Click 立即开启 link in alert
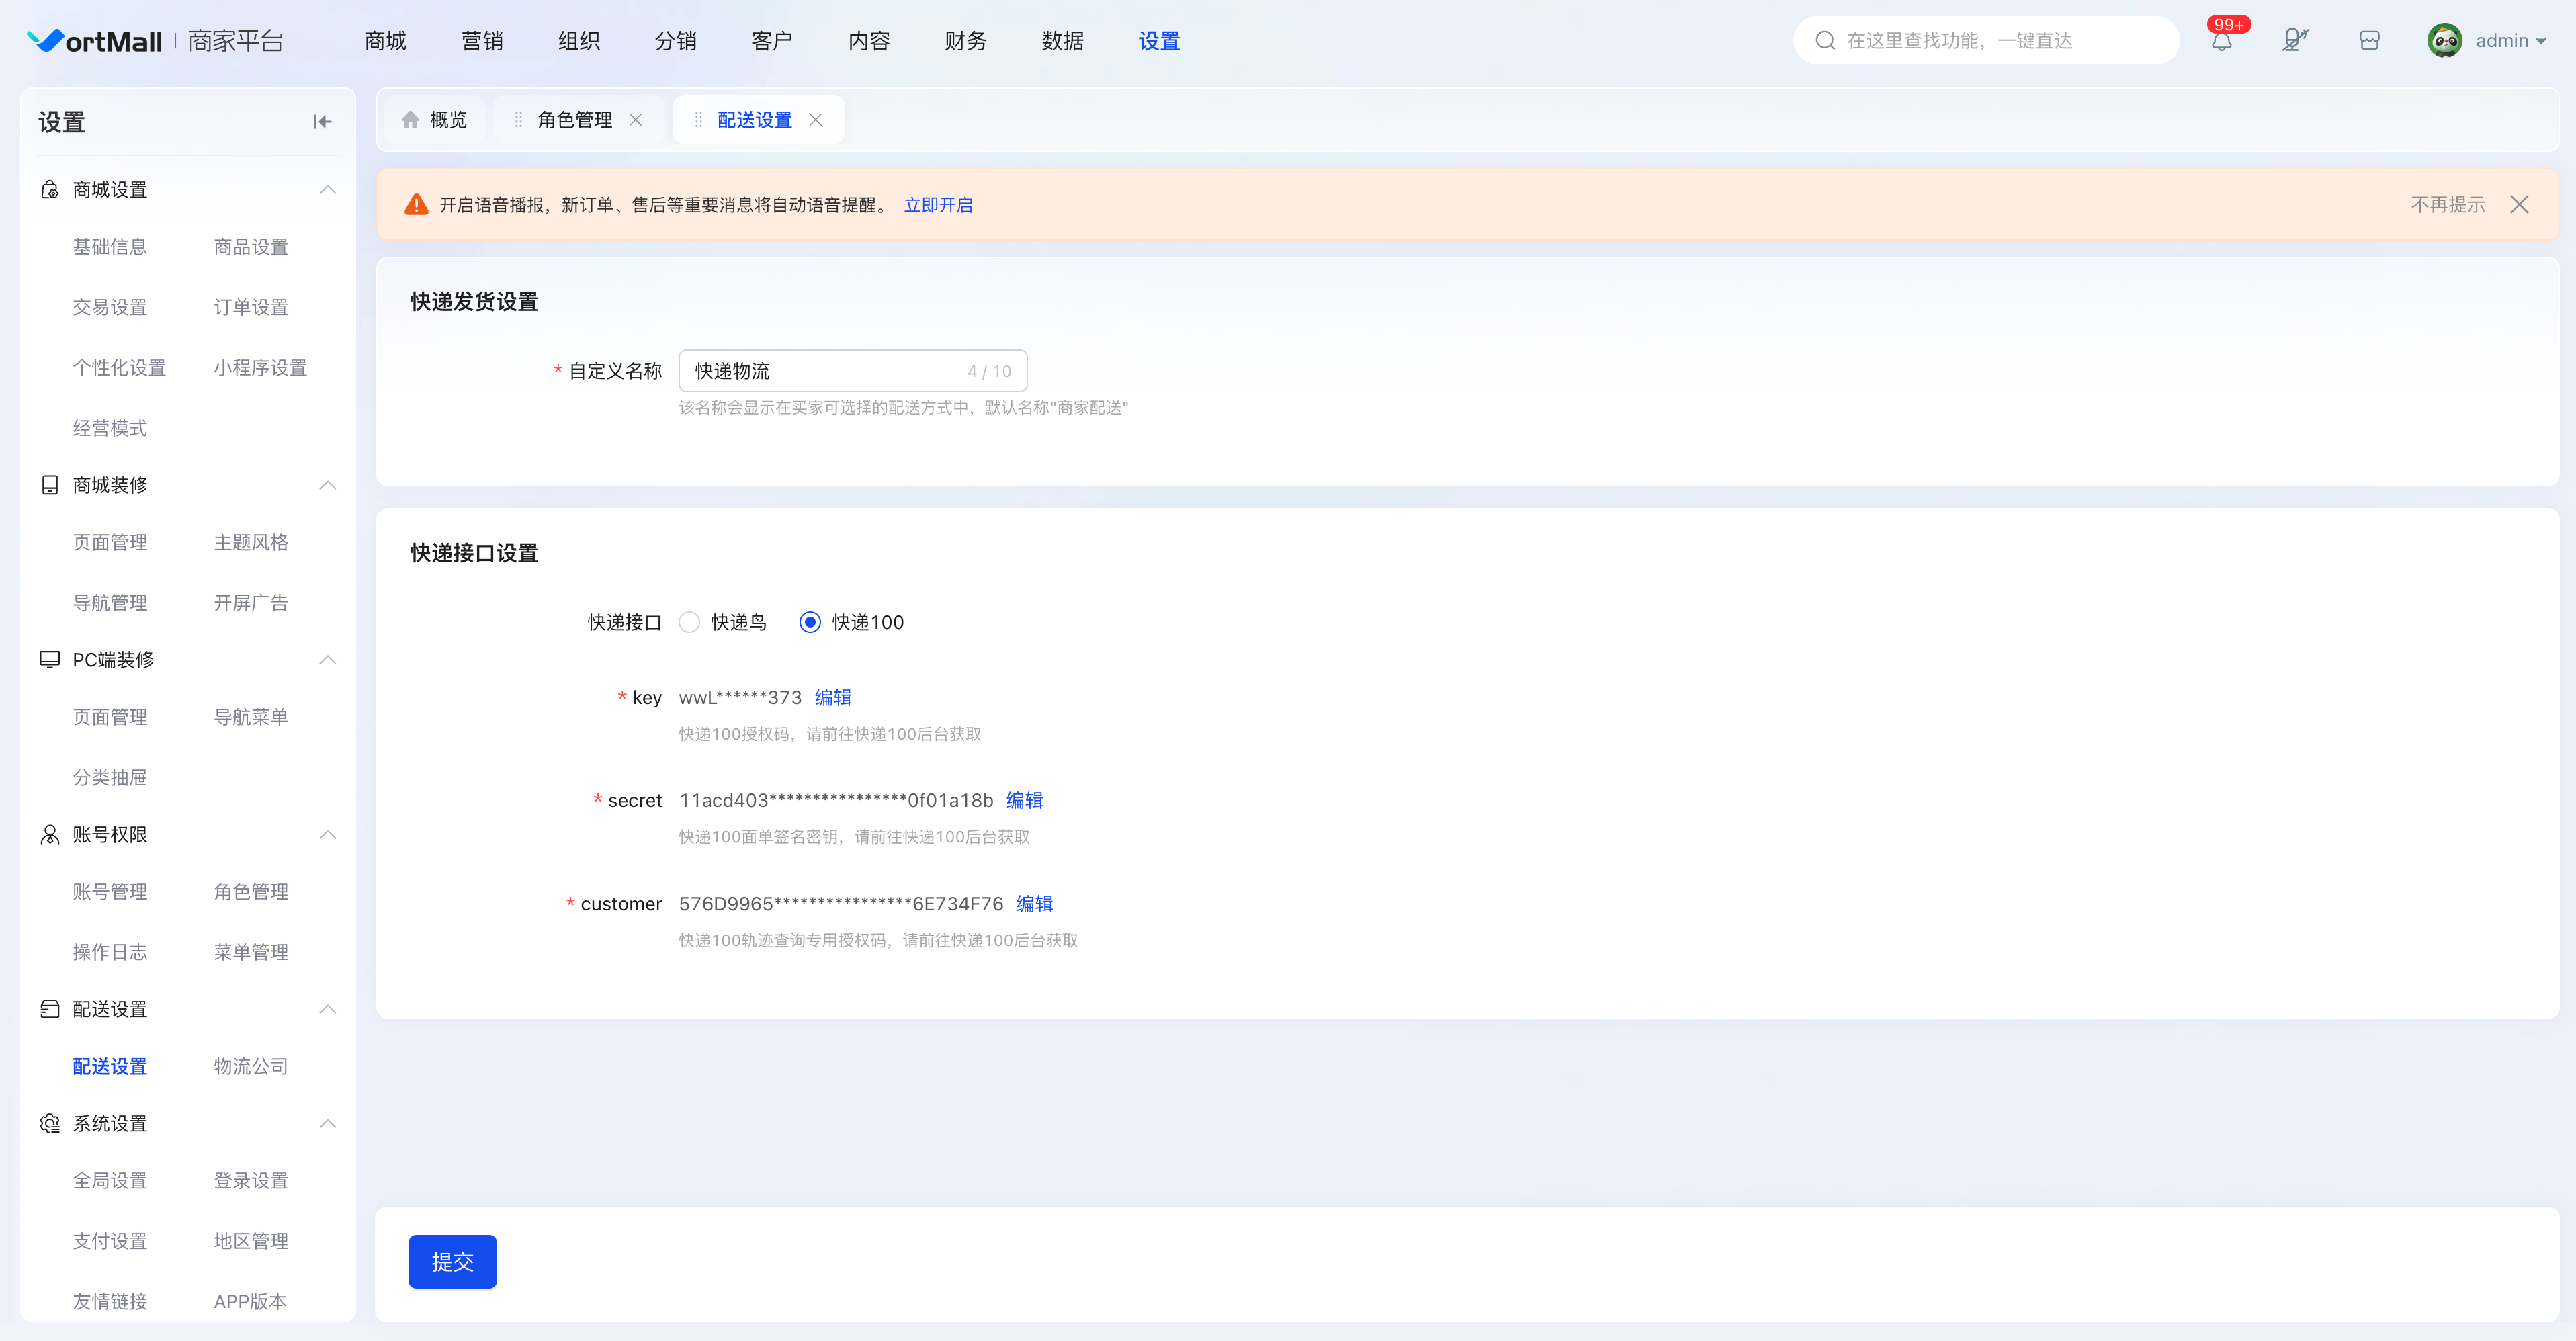Image resolution: width=2576 pixels, height=1341 pixels. click(938, 205)
